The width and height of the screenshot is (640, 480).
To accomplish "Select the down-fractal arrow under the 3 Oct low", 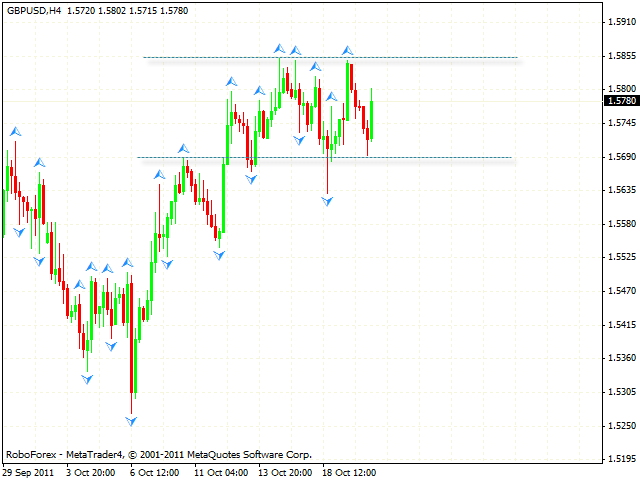I will 87,379.
